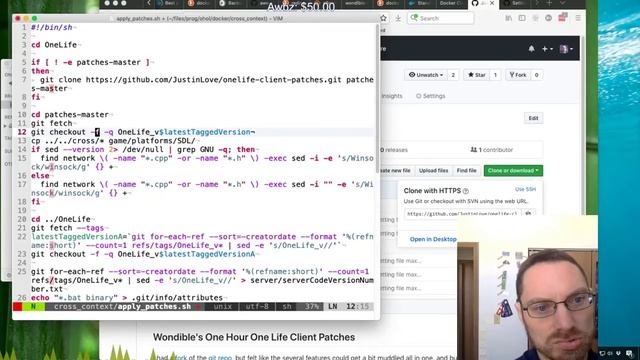
Task: View the 1 contributor link
Action: point(491,150)
